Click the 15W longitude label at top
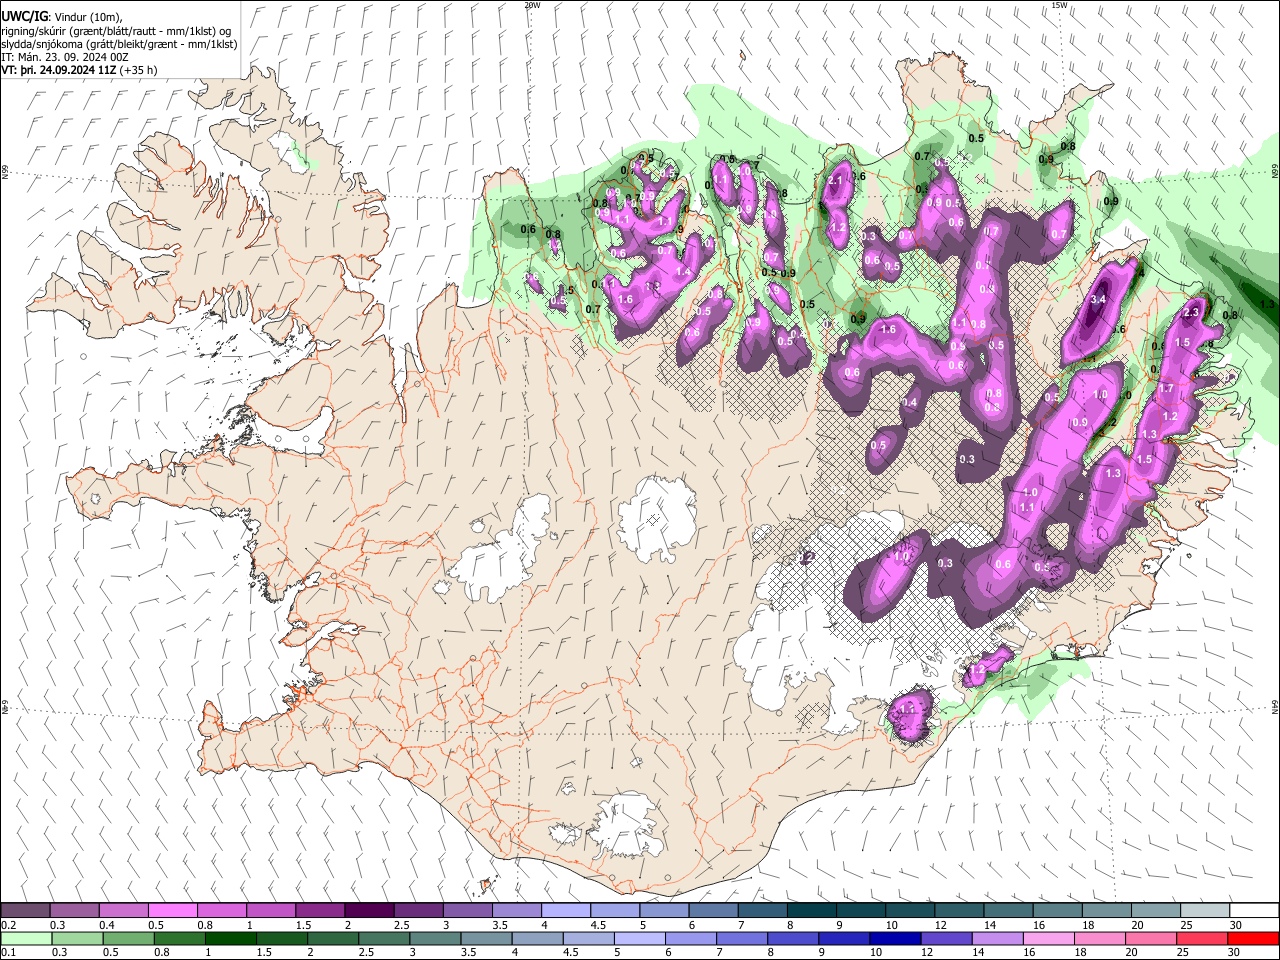This screenshot has height=960, width=1280. click(1059, 5)
